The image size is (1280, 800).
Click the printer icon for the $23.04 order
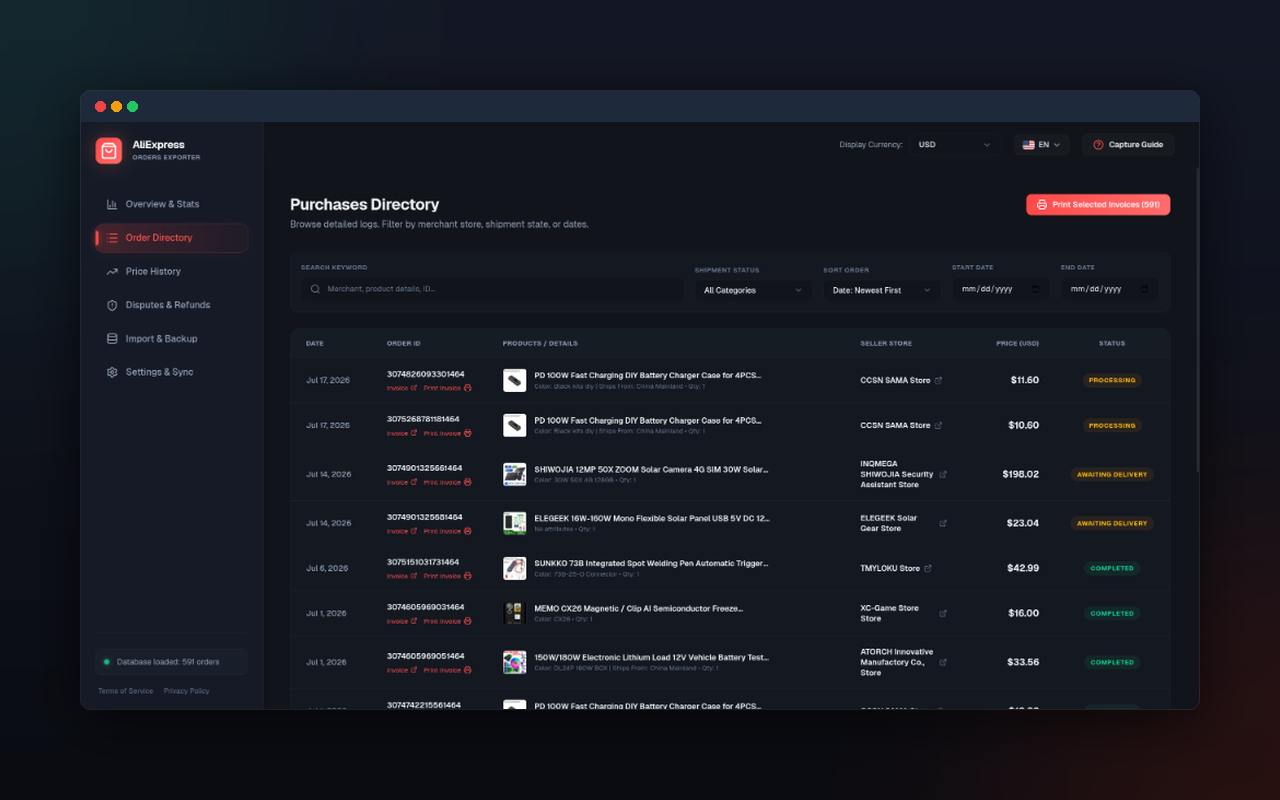click(467, 531)
